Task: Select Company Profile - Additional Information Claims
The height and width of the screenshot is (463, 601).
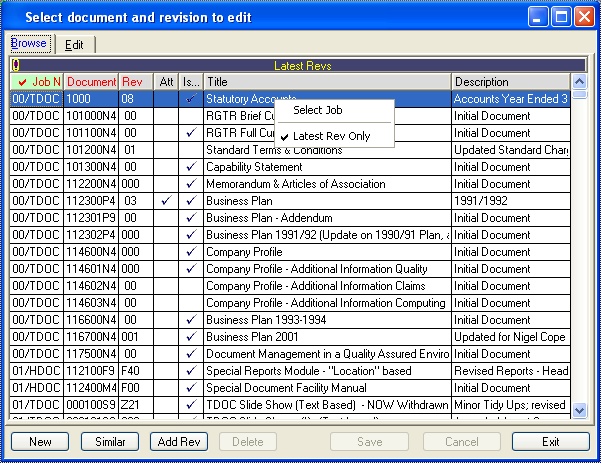Action: [327, 286]
